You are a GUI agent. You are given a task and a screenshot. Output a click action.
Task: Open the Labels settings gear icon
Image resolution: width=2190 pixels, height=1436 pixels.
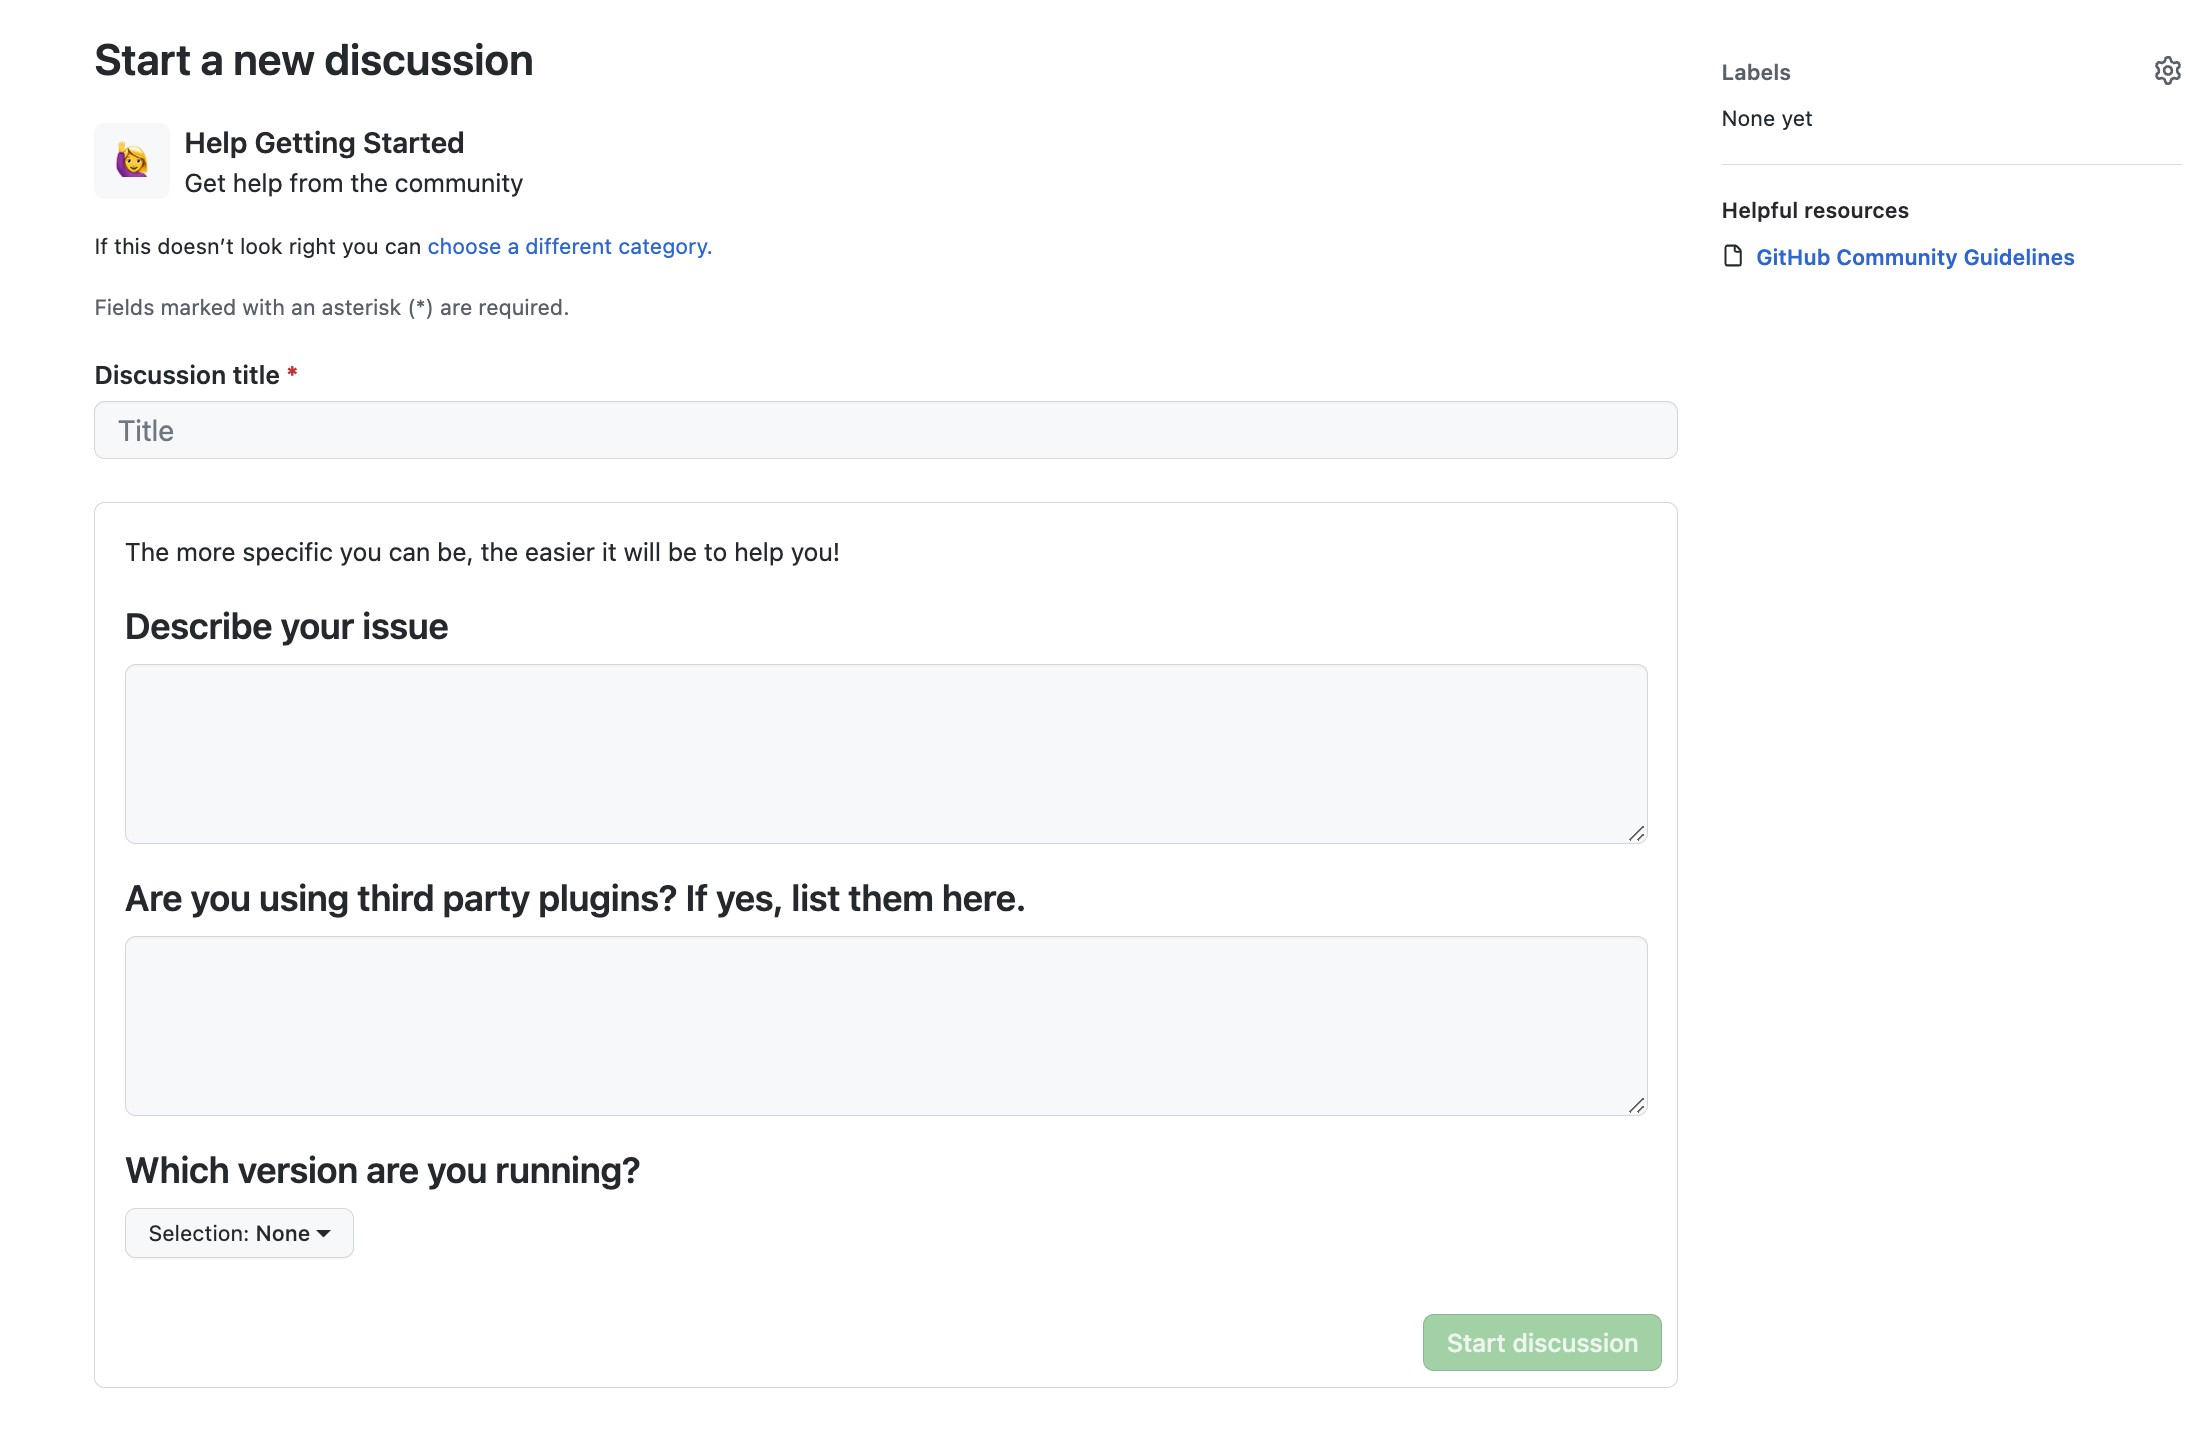pyautogui.click(x=2167, y=70)
